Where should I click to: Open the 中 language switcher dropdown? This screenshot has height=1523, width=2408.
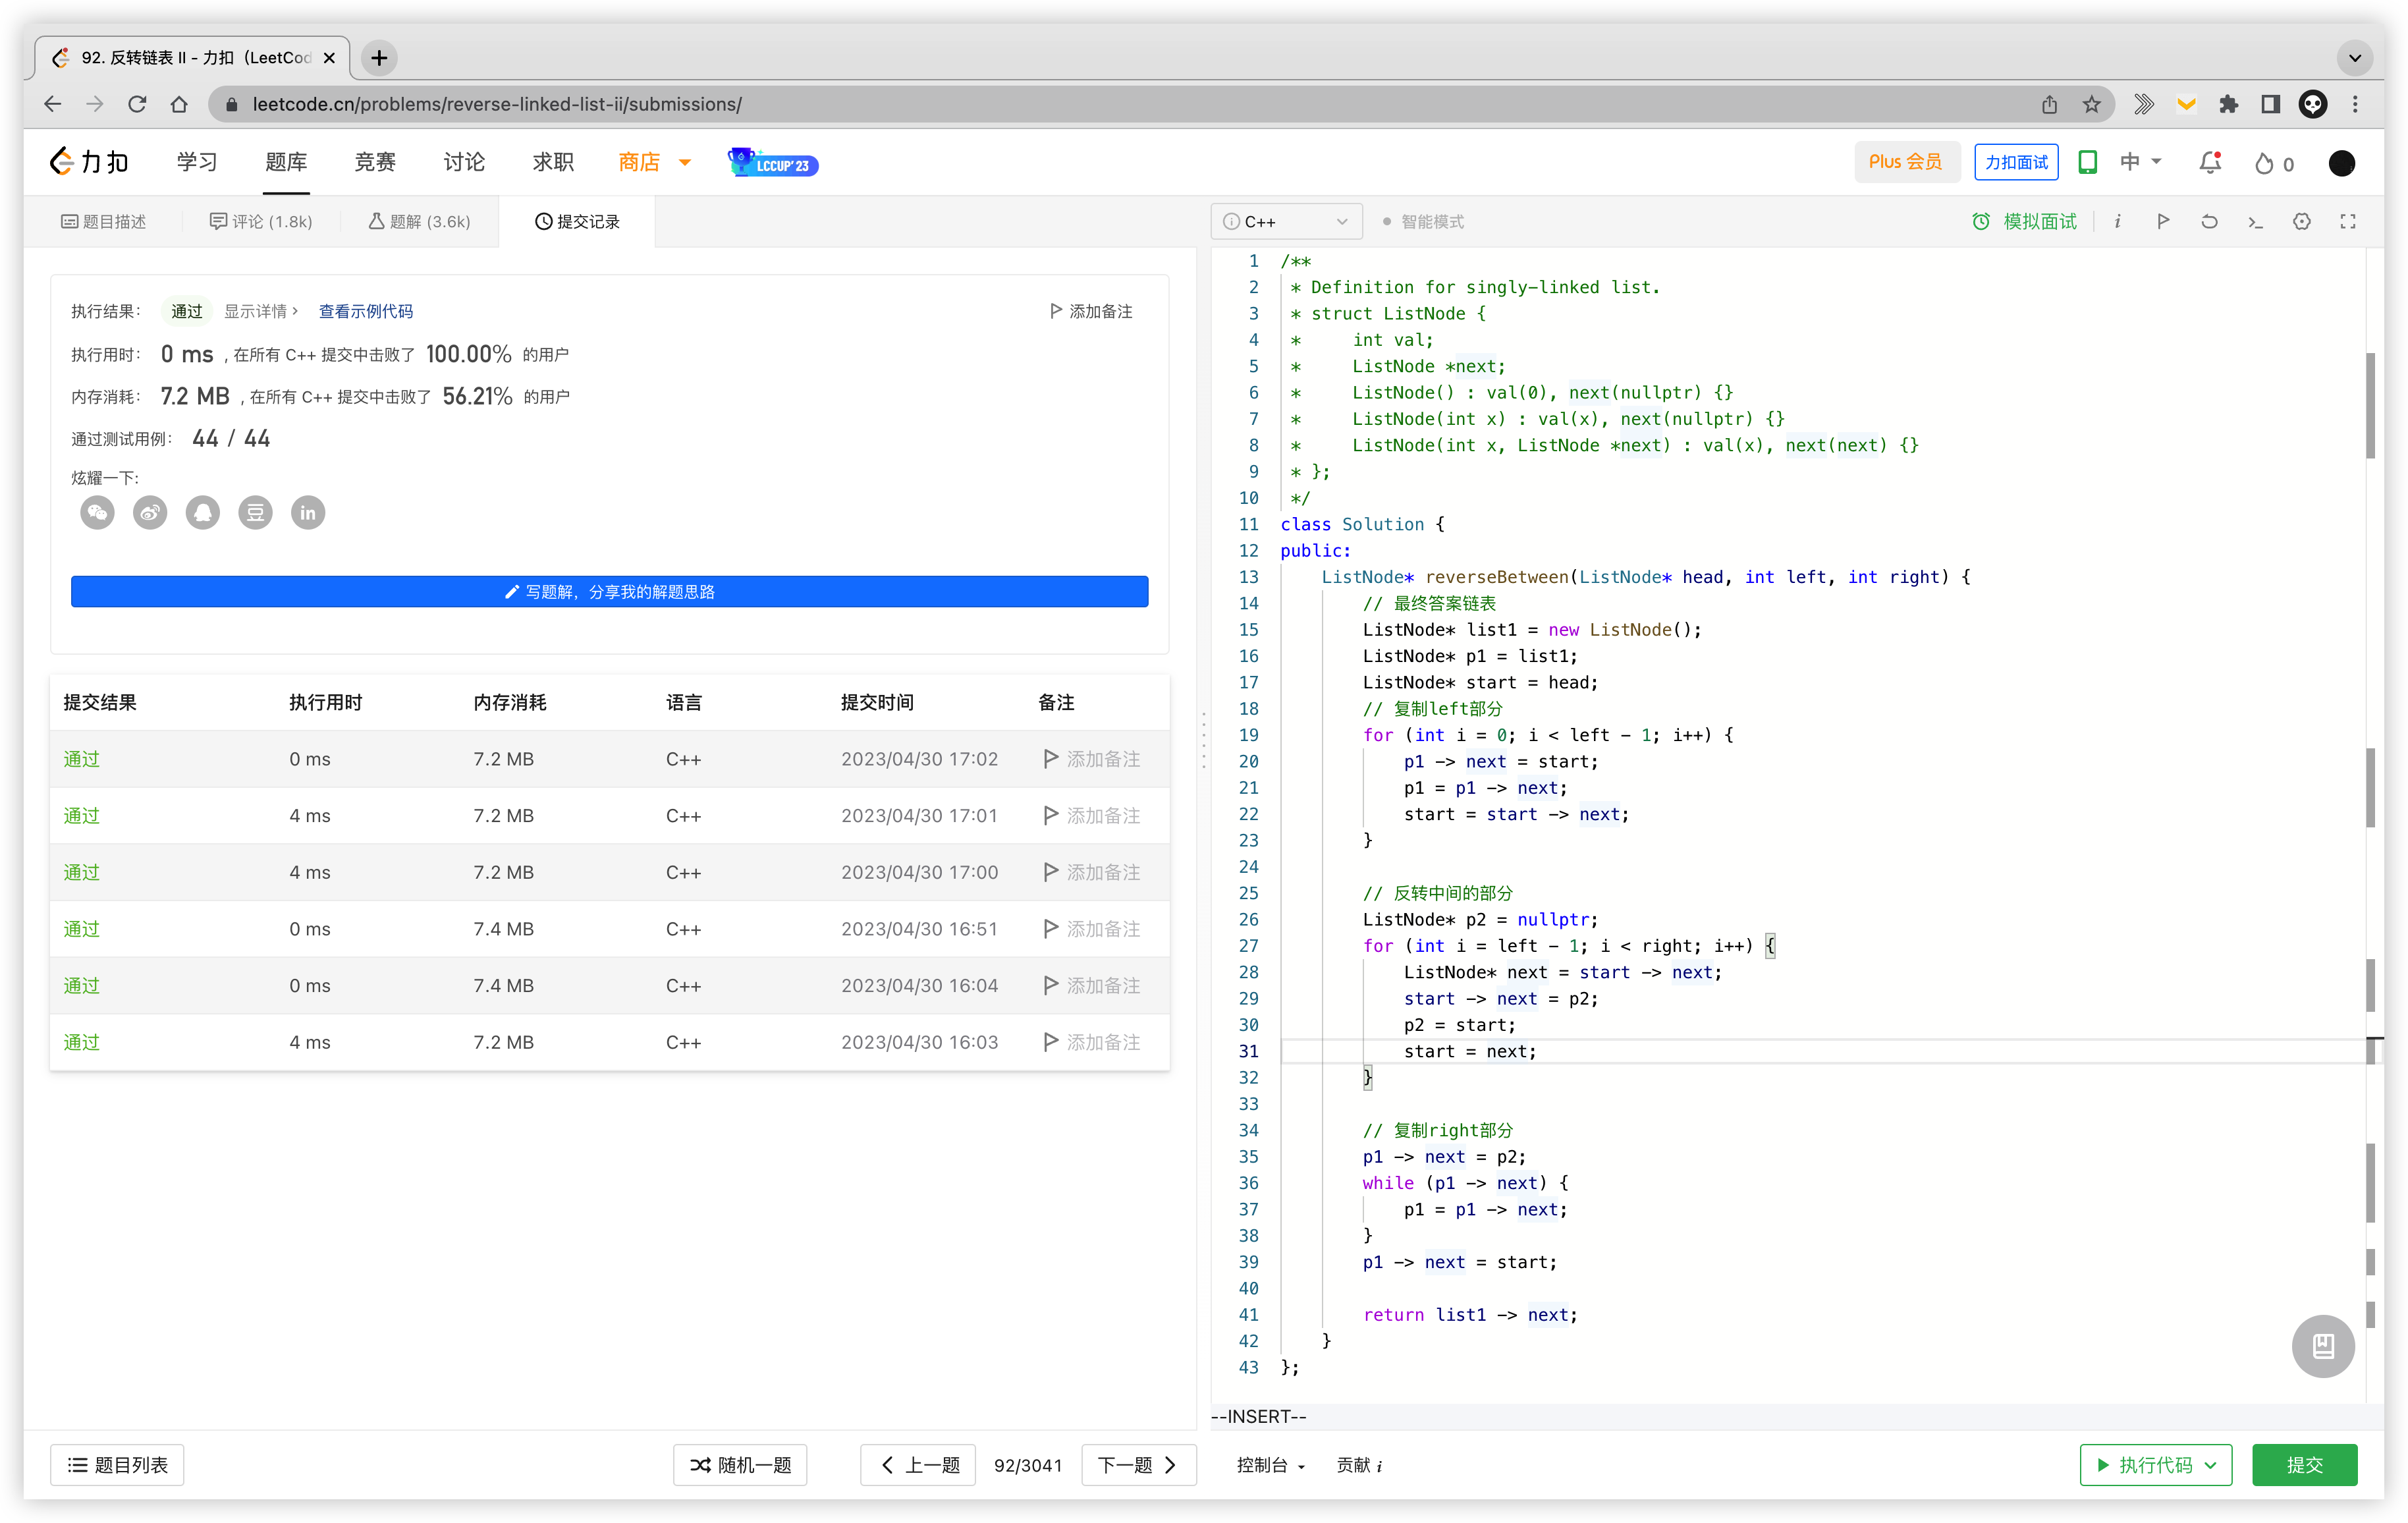click(x=2140, y=162)
